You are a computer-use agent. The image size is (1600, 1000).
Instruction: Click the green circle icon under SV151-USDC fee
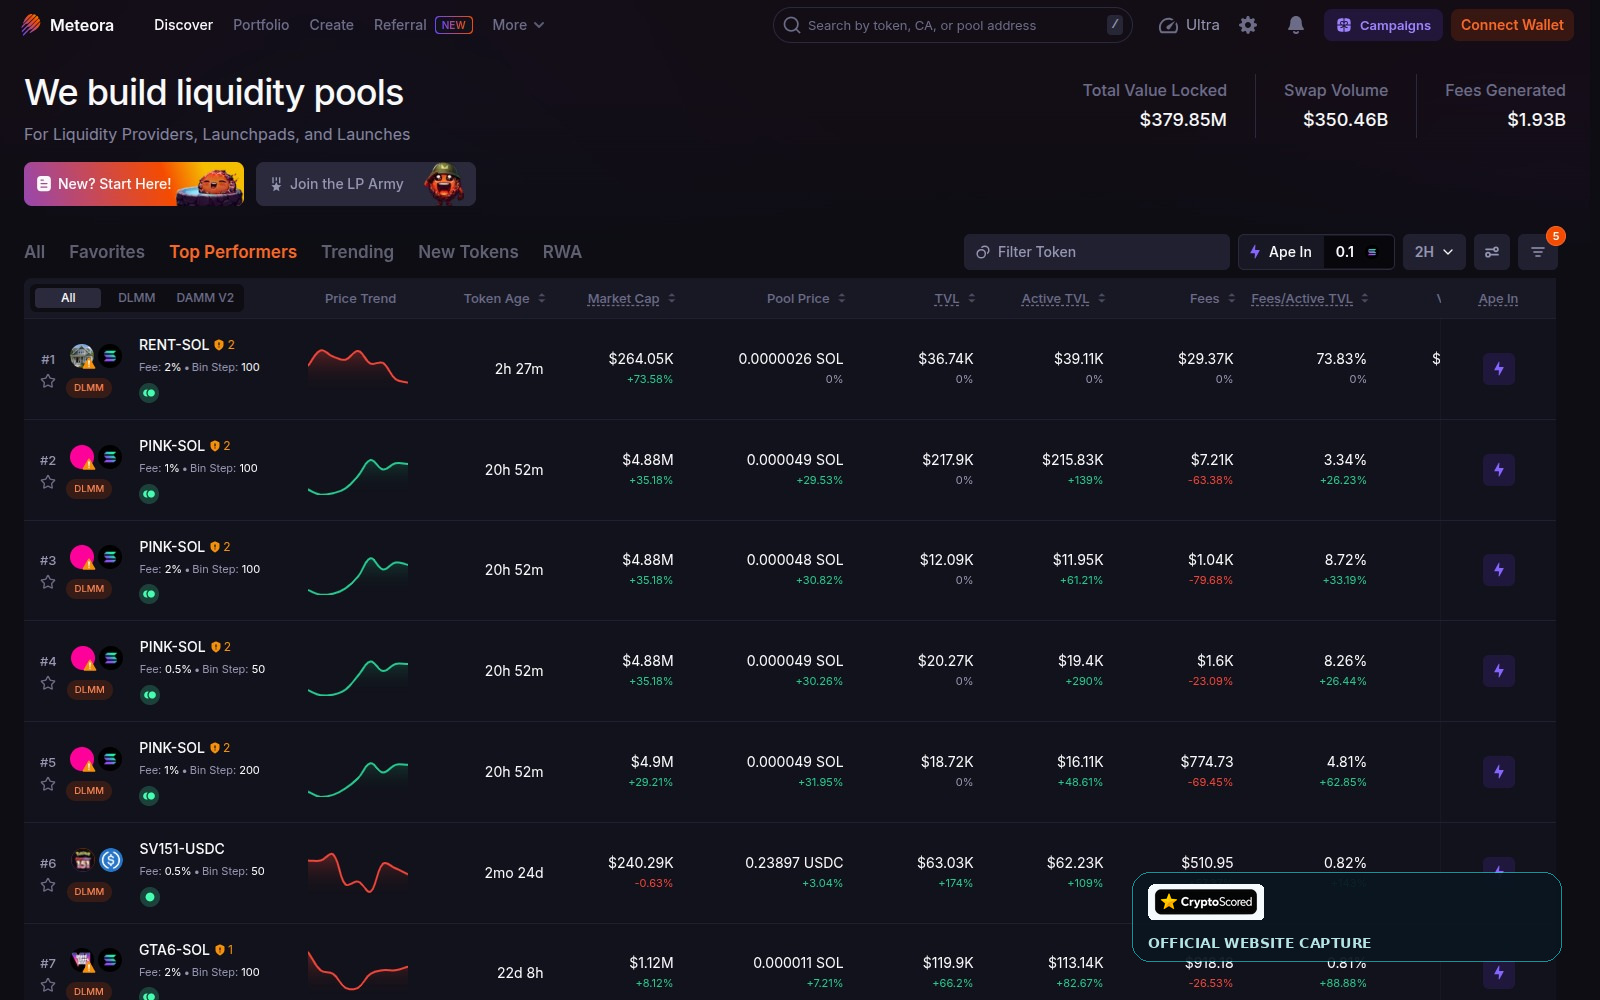pos(149,897)
